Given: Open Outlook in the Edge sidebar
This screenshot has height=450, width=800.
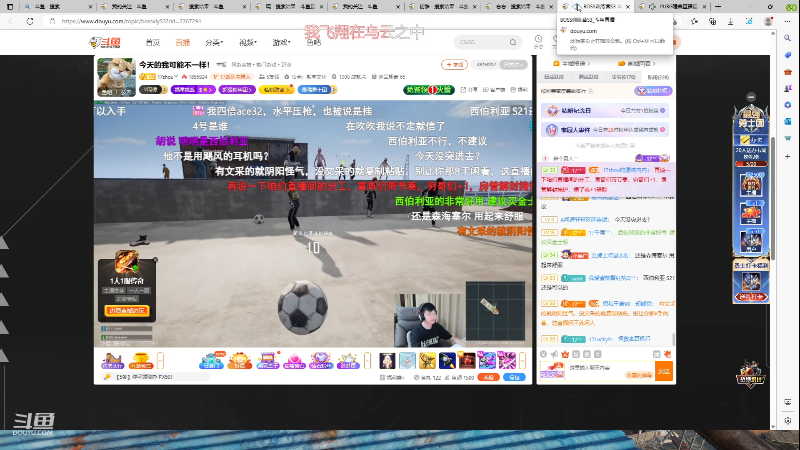Looking at the screenshot, I should point(788,121).
